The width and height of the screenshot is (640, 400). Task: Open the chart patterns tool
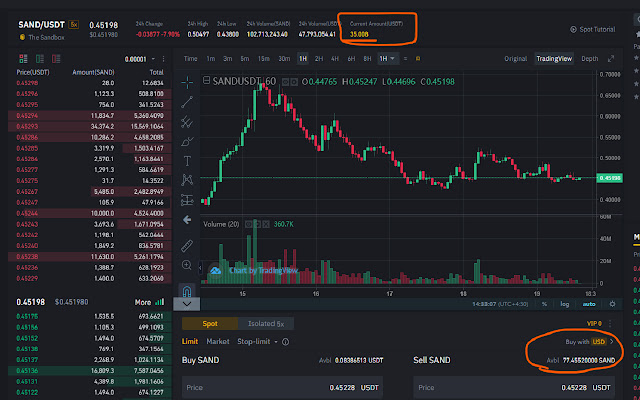[187, 180]
